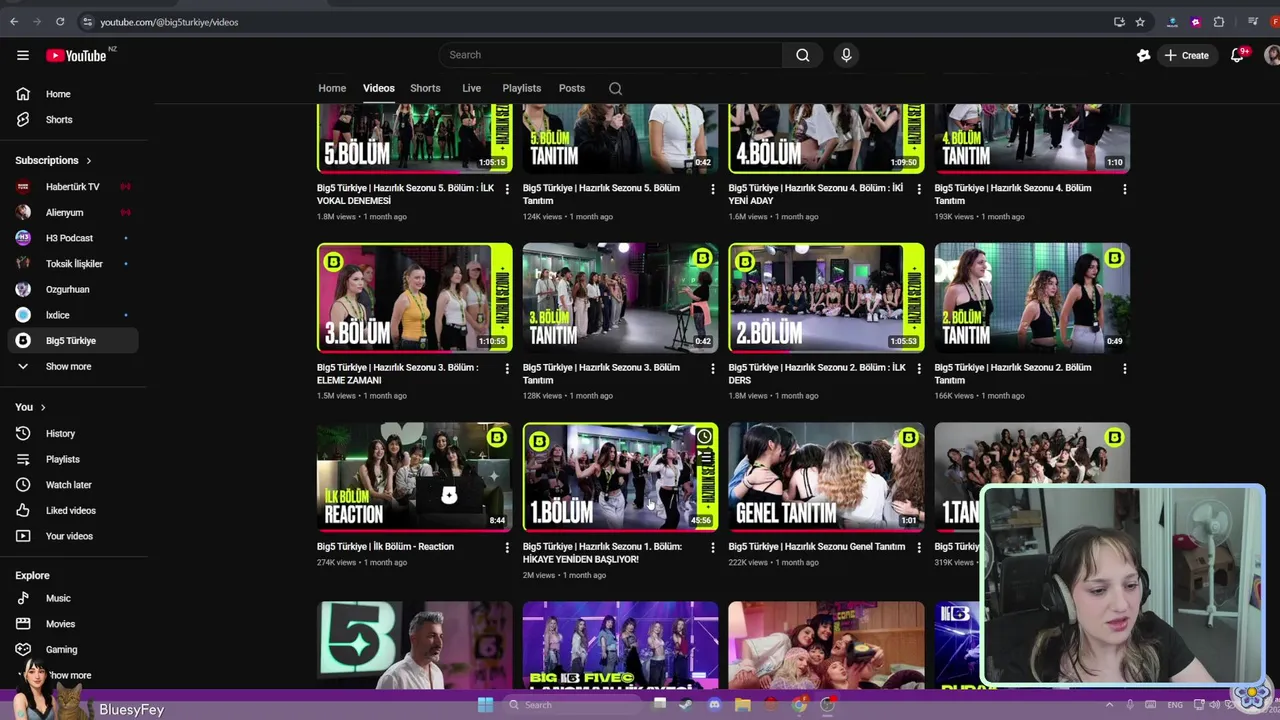Open the Posts channel tab
This screenshot has width=1280, height=720.
coord(572,88)
